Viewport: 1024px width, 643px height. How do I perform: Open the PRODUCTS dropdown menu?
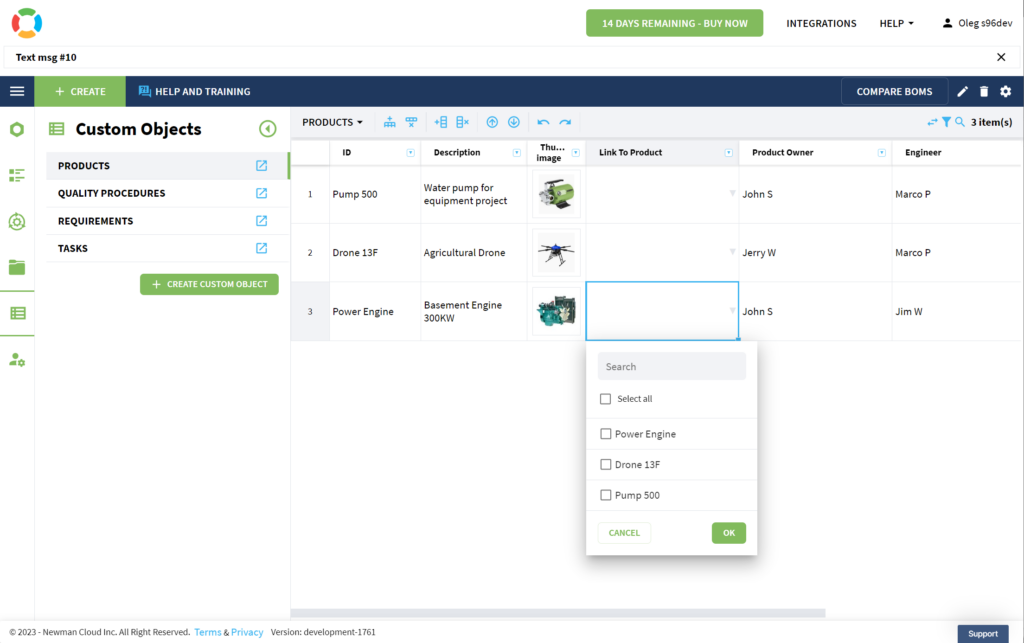pos(332,122)
